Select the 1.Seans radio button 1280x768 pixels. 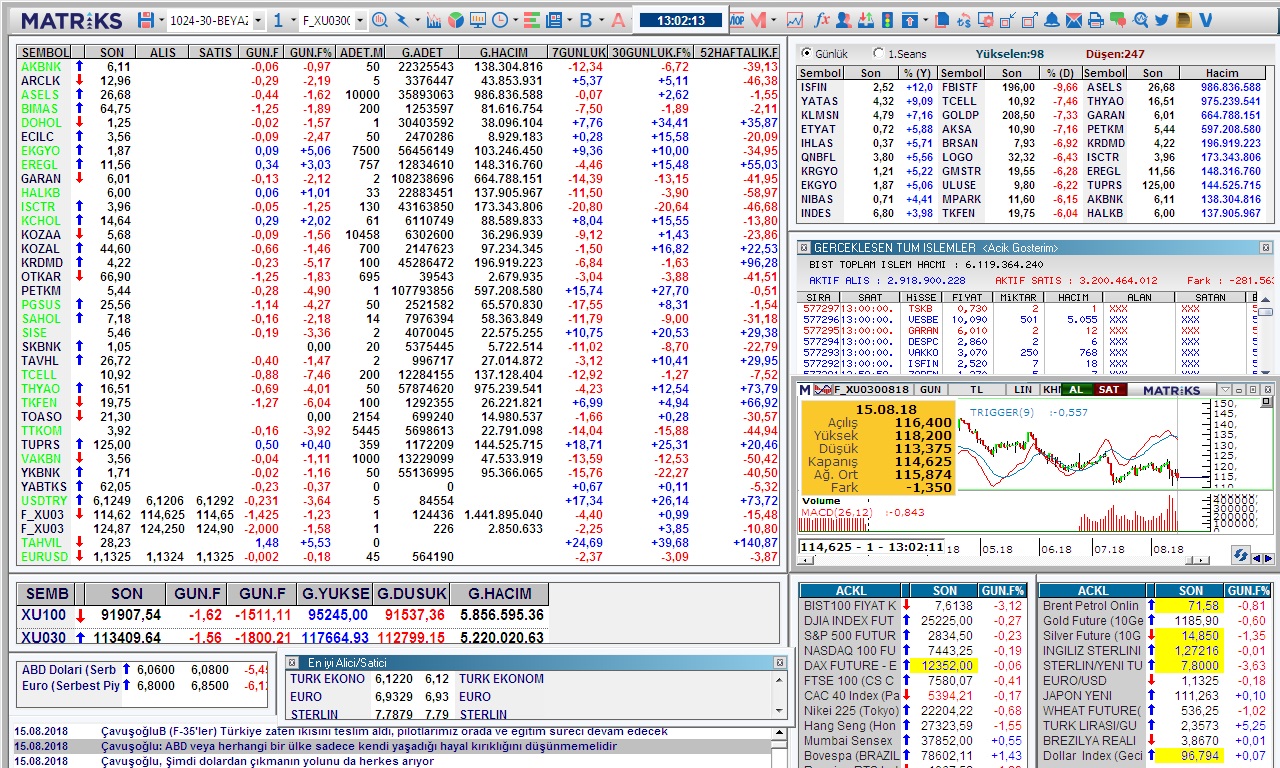tap(878, 53)
